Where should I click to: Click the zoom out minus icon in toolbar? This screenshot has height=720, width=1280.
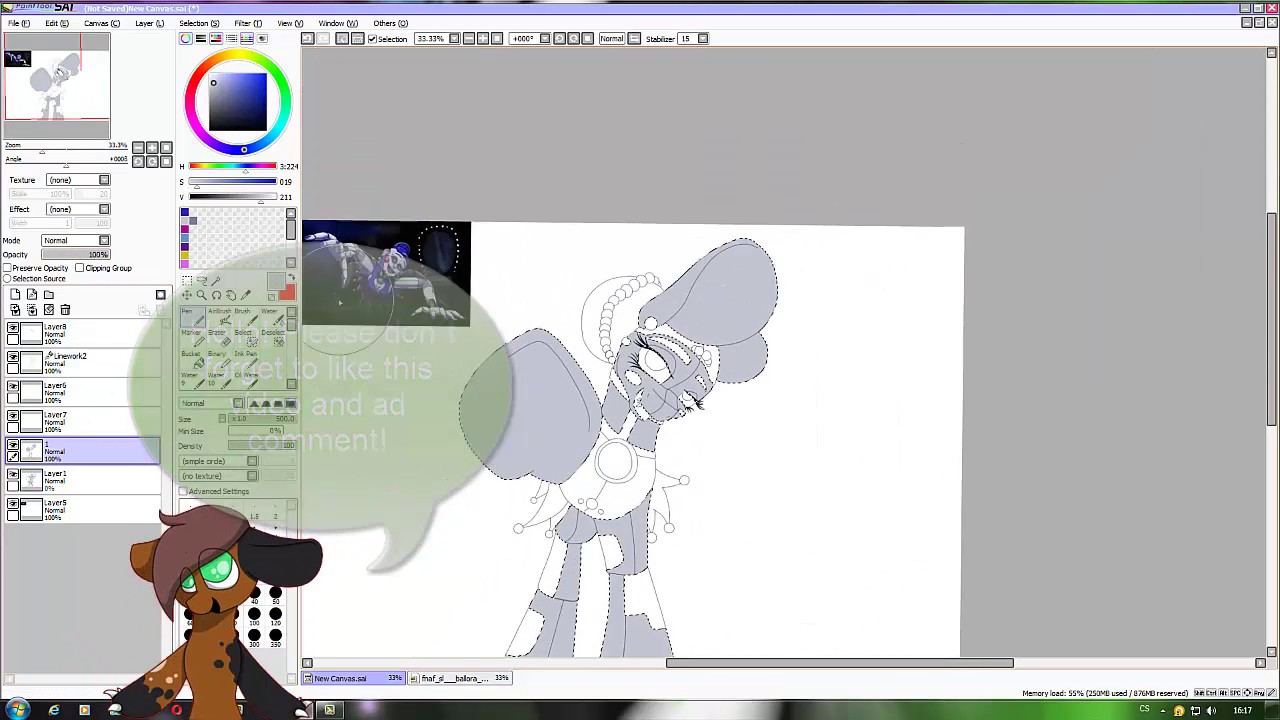pos(469,38)
